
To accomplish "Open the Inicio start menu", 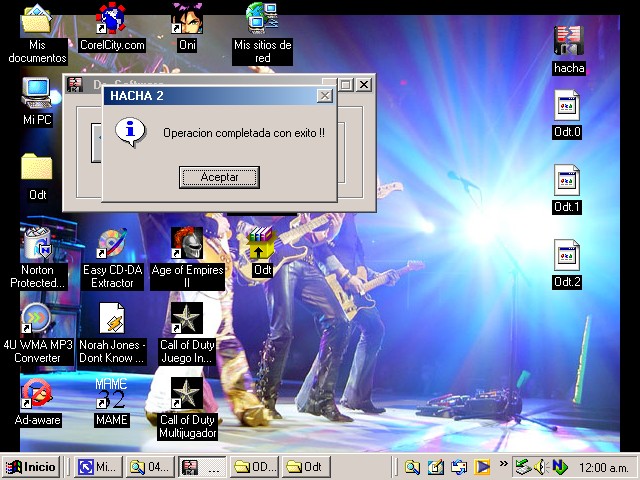I will pos(31,467).
